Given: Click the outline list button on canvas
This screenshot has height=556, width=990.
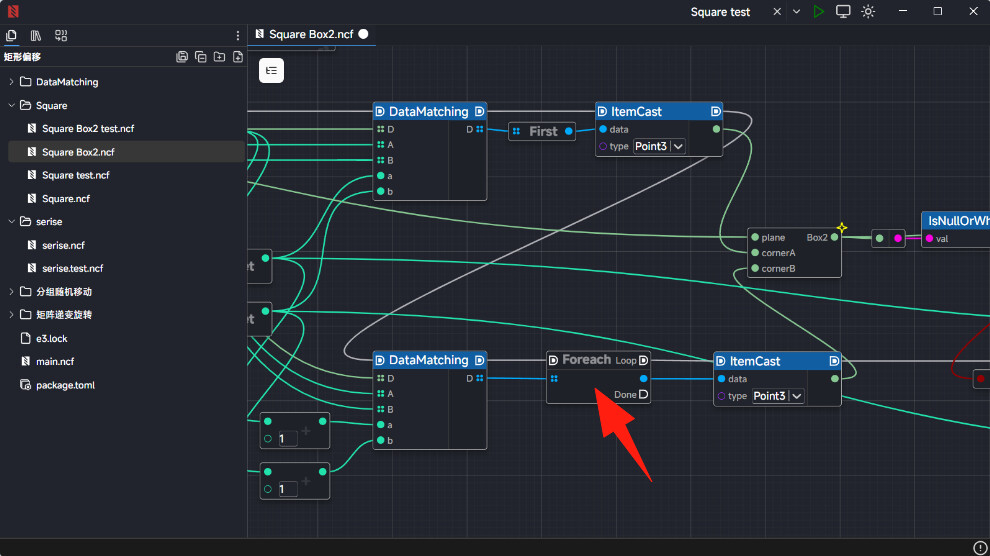Looking at the screenshot, I should (x=272, y=70).
